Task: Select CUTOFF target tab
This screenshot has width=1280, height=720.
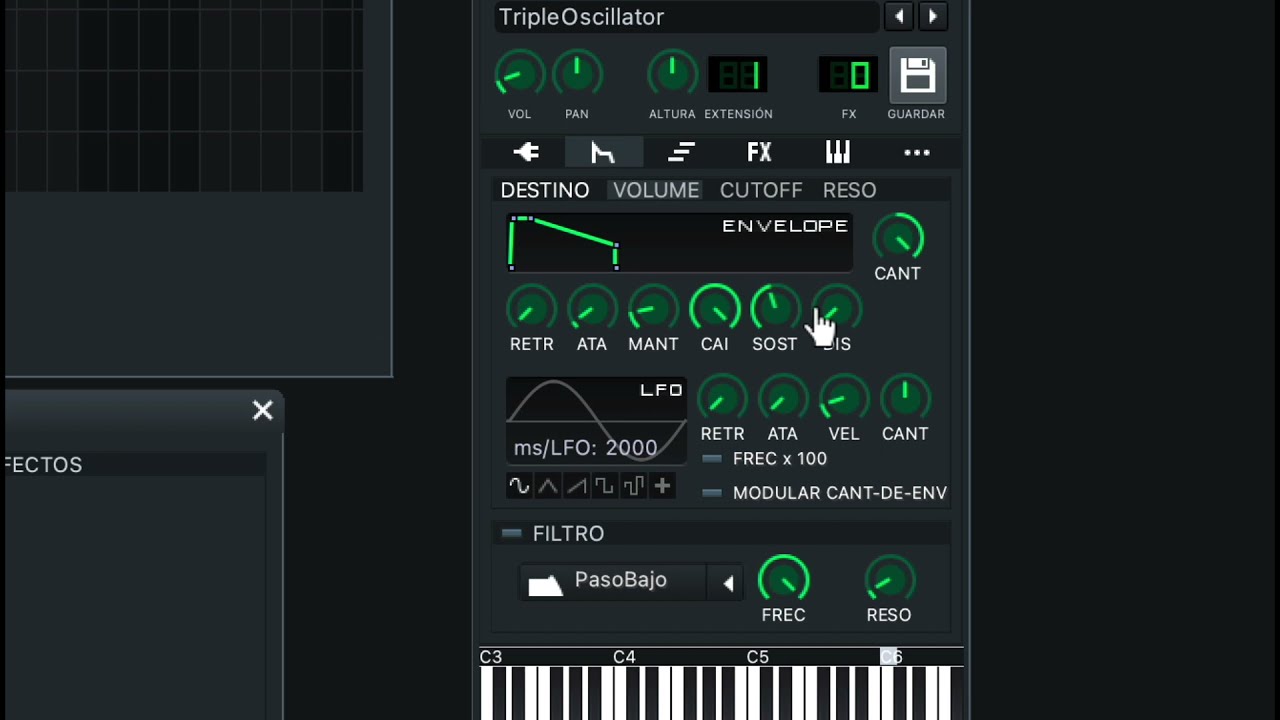Action: (761, 190)
